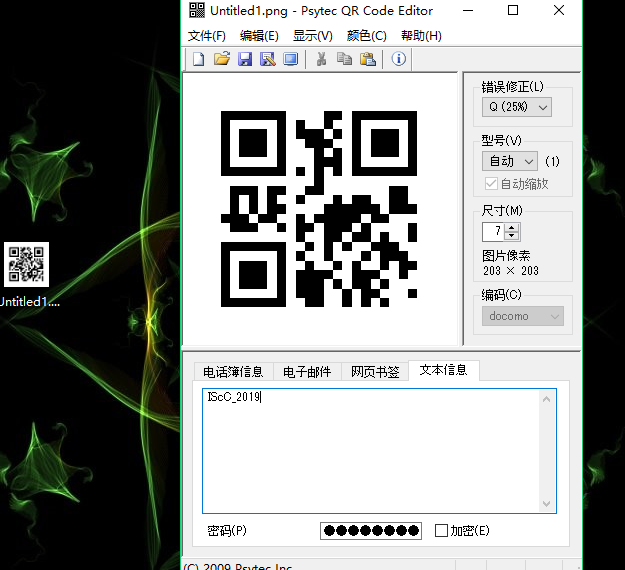Select Untitled1 desktop file icon
This screenshot has height=570, width=625.
26,264
